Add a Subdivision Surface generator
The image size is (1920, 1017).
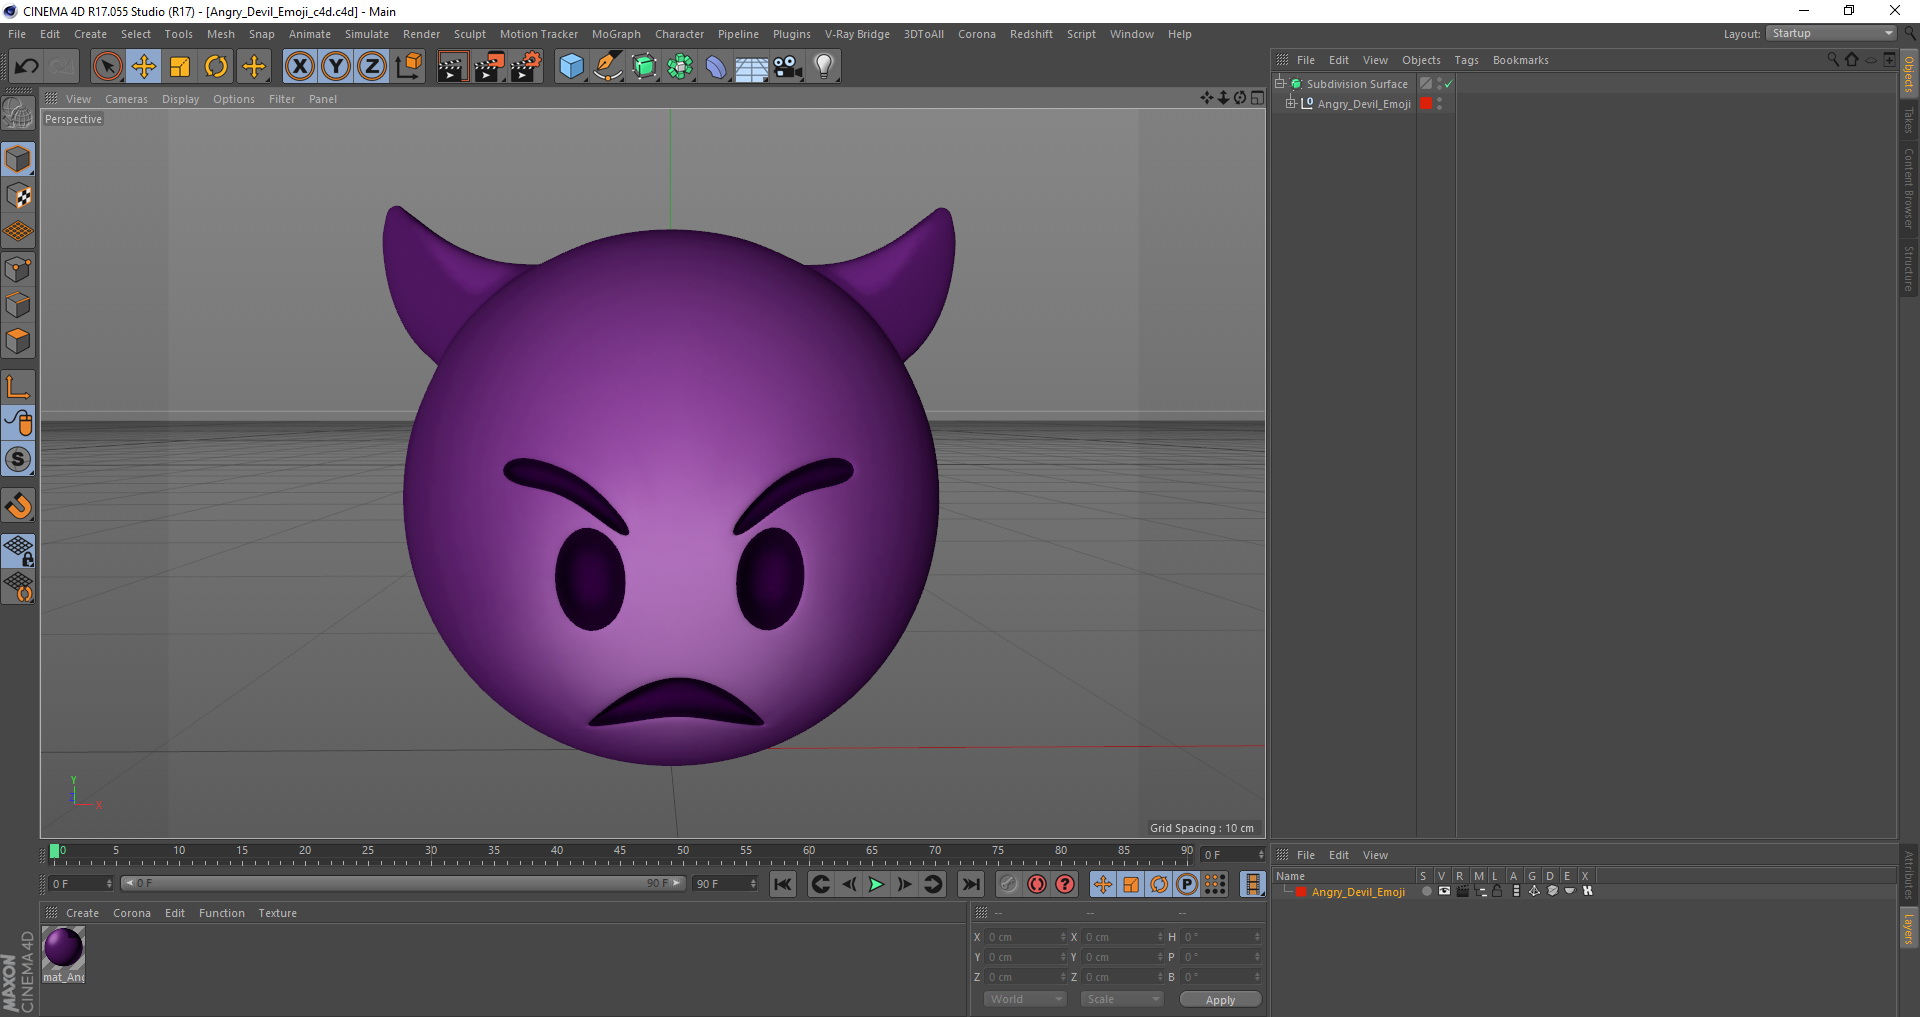[x=644, y=67]
